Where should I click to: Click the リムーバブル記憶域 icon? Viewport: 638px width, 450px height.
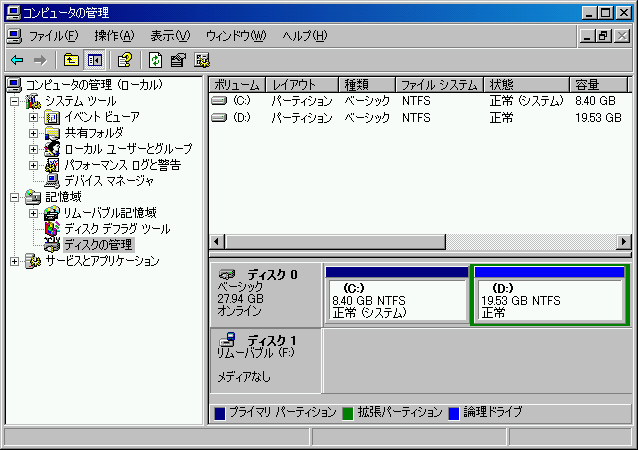[x=52, y=213]
